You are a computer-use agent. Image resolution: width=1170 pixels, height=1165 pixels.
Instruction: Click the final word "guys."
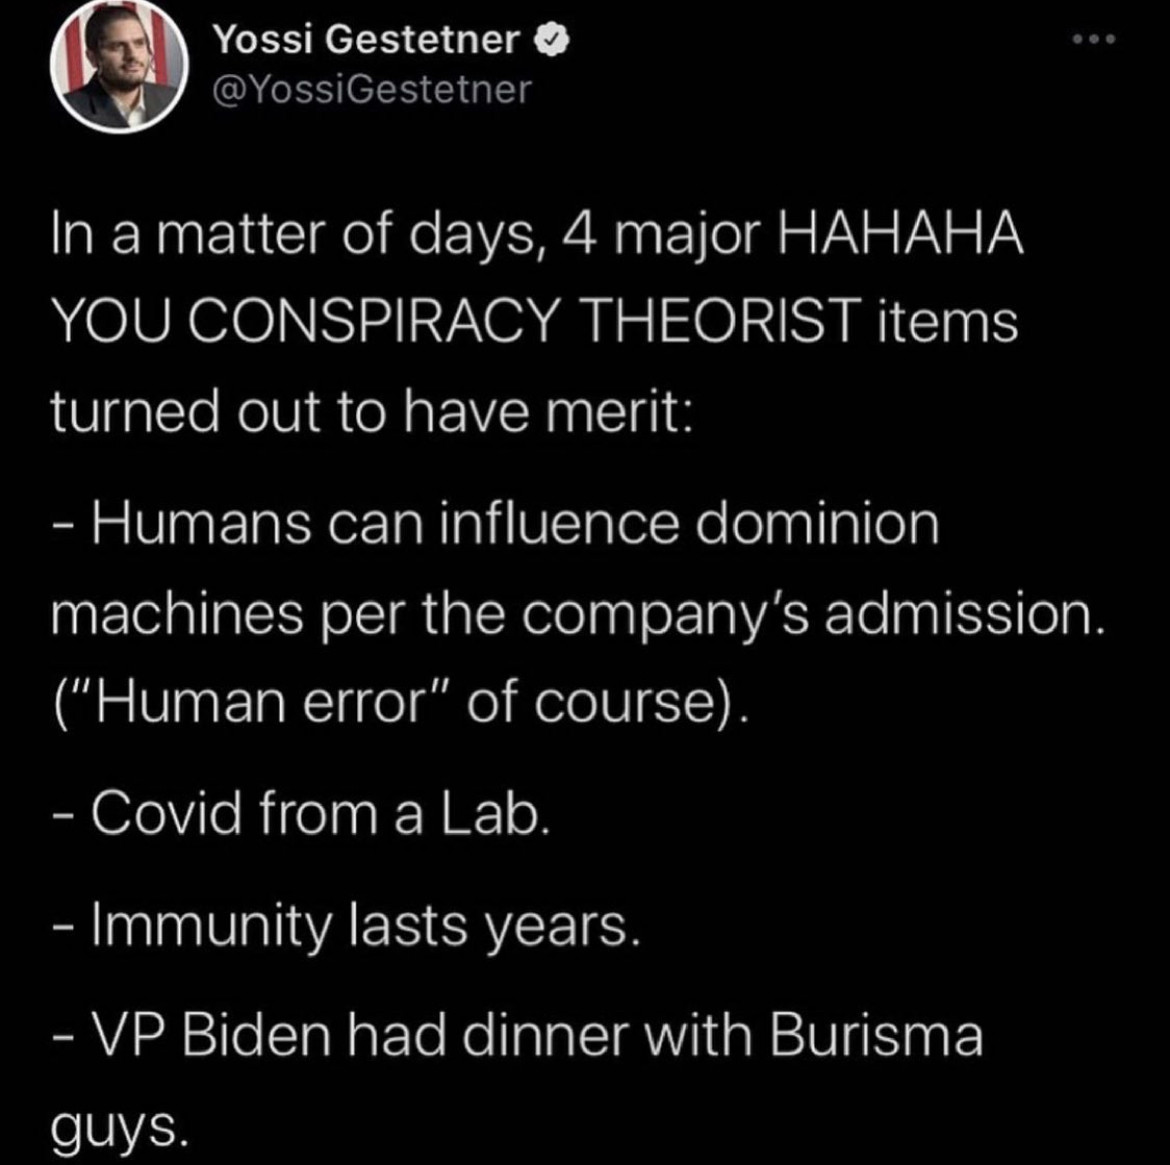(118, 1128)
